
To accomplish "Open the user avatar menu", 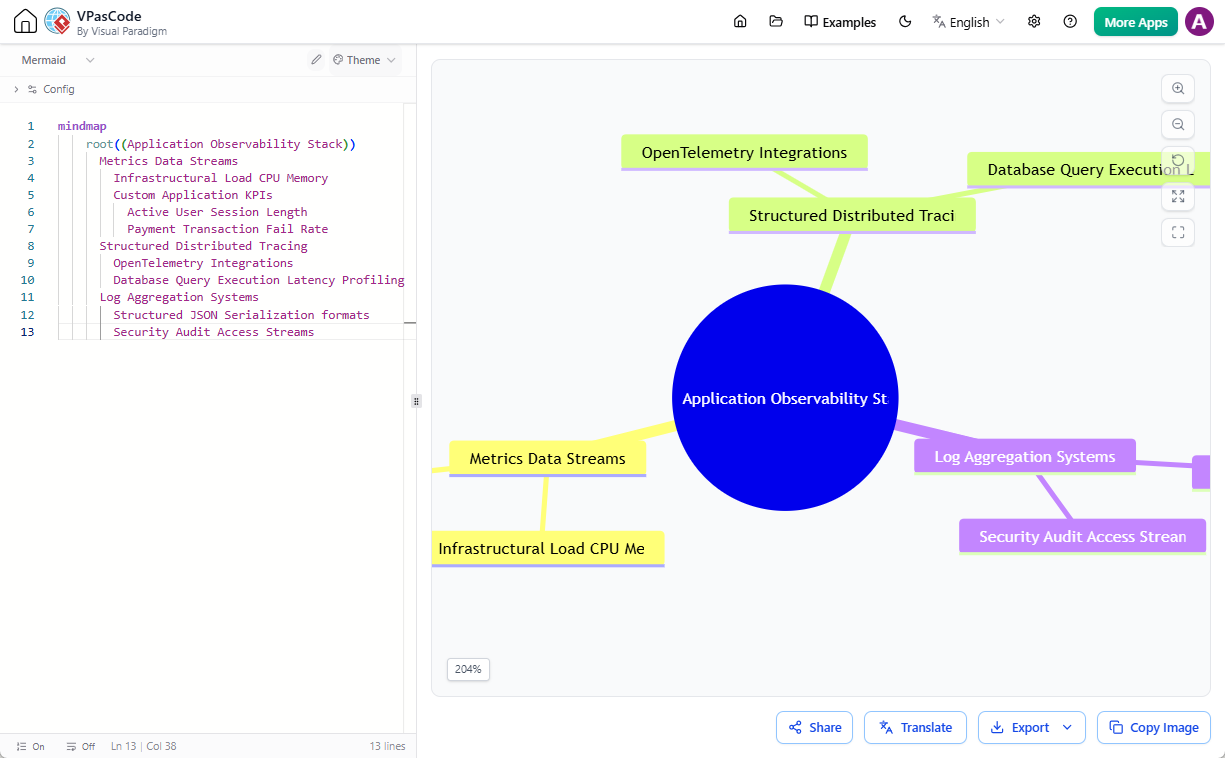I will (x=1199, y=22).
